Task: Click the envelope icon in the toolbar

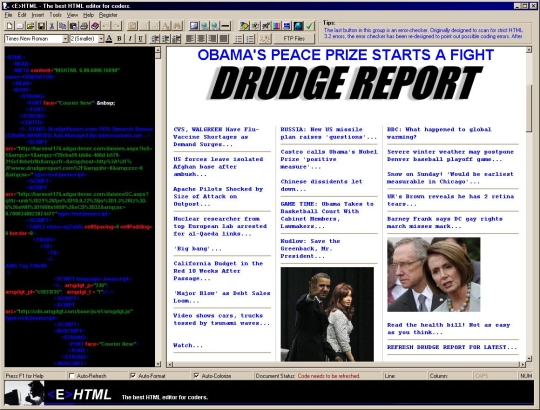Action: pos(20,26)
